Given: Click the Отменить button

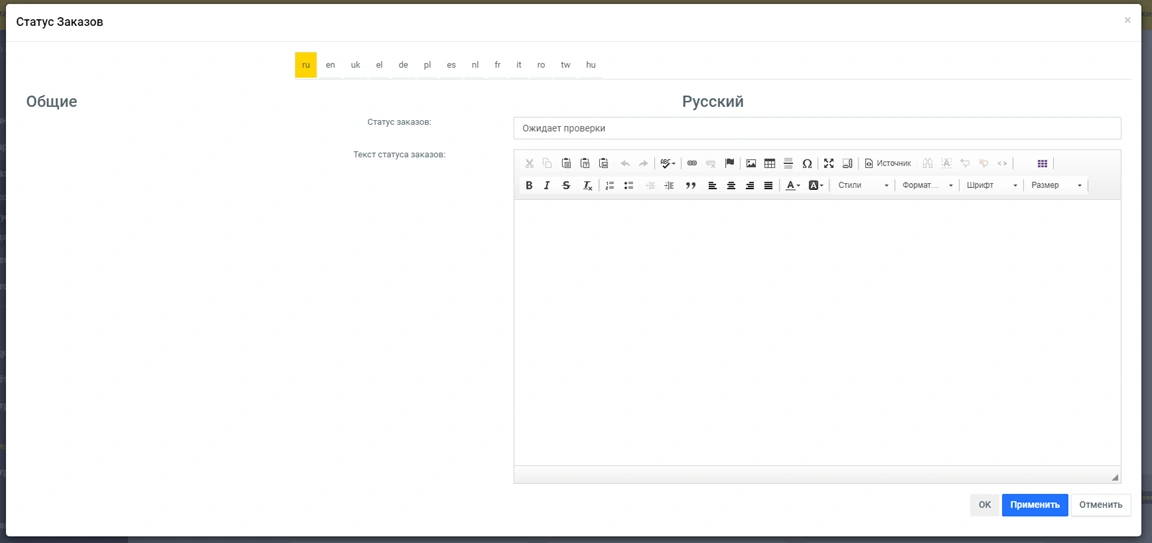Looking at the screenshot, I should [x=1100, y=505].
